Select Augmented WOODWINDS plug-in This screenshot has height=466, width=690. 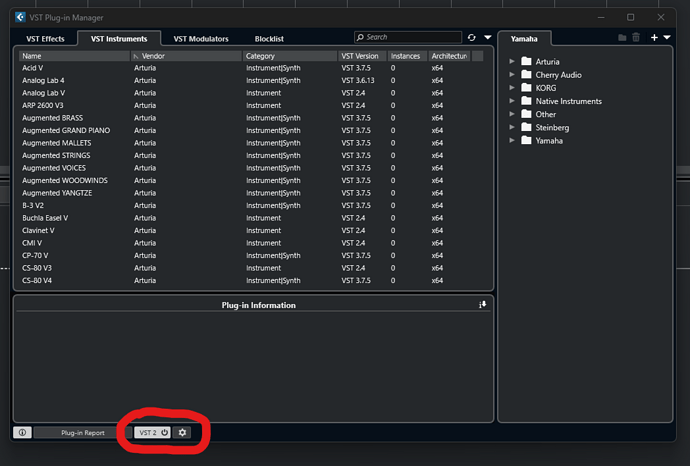pyautogui.click(x=252, y=180)
